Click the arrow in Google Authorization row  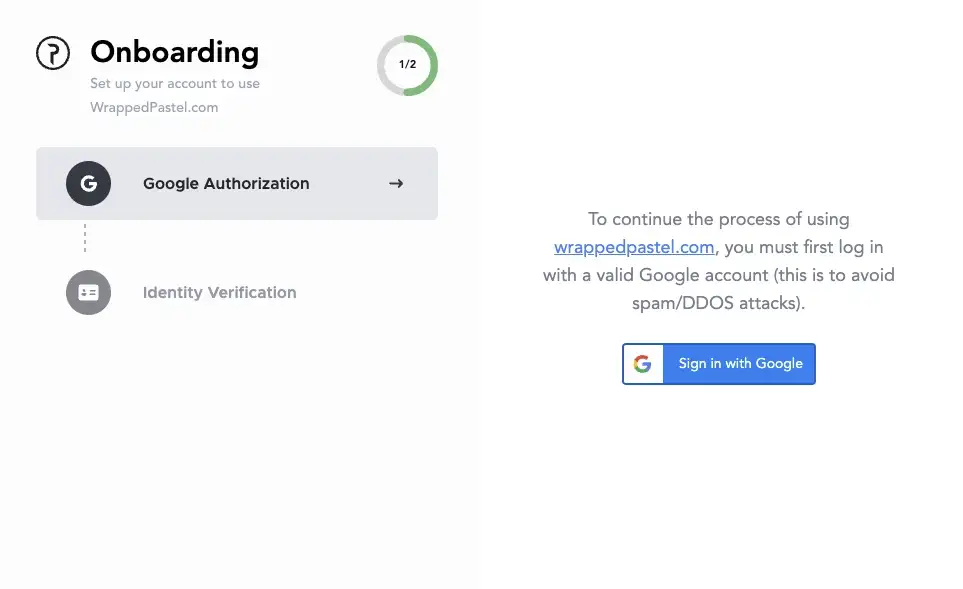(396, 184)
